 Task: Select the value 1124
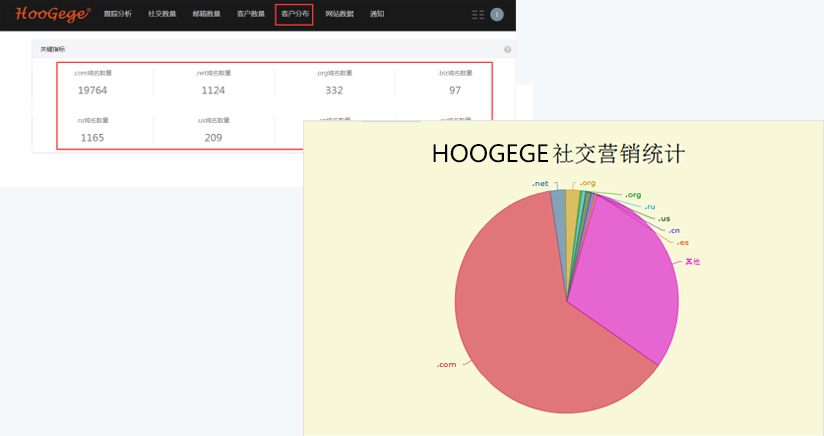click(x=213, y=90)
